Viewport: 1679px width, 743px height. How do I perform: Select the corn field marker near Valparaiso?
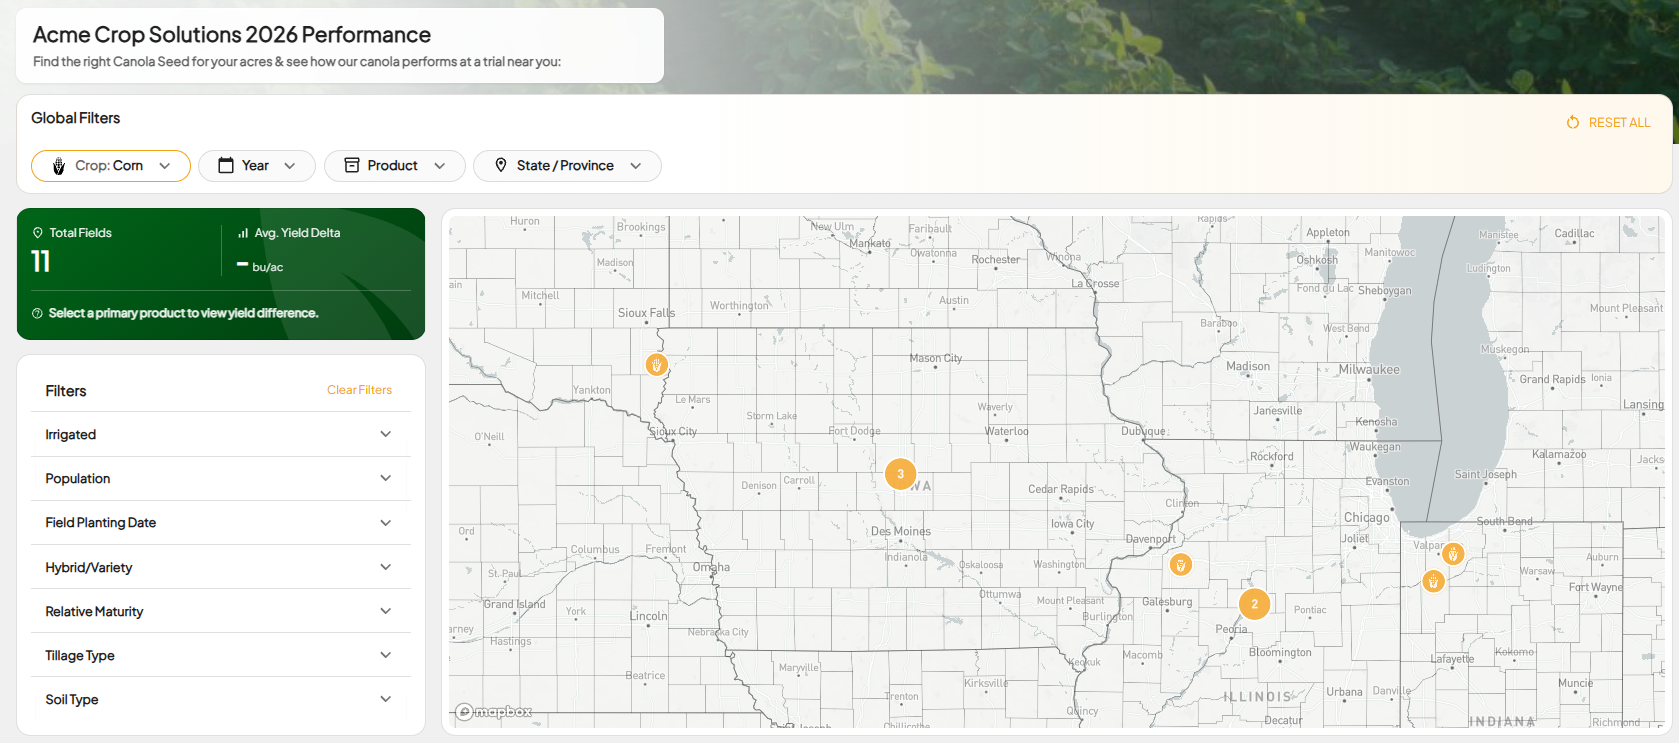click(x=1453, y=554)
